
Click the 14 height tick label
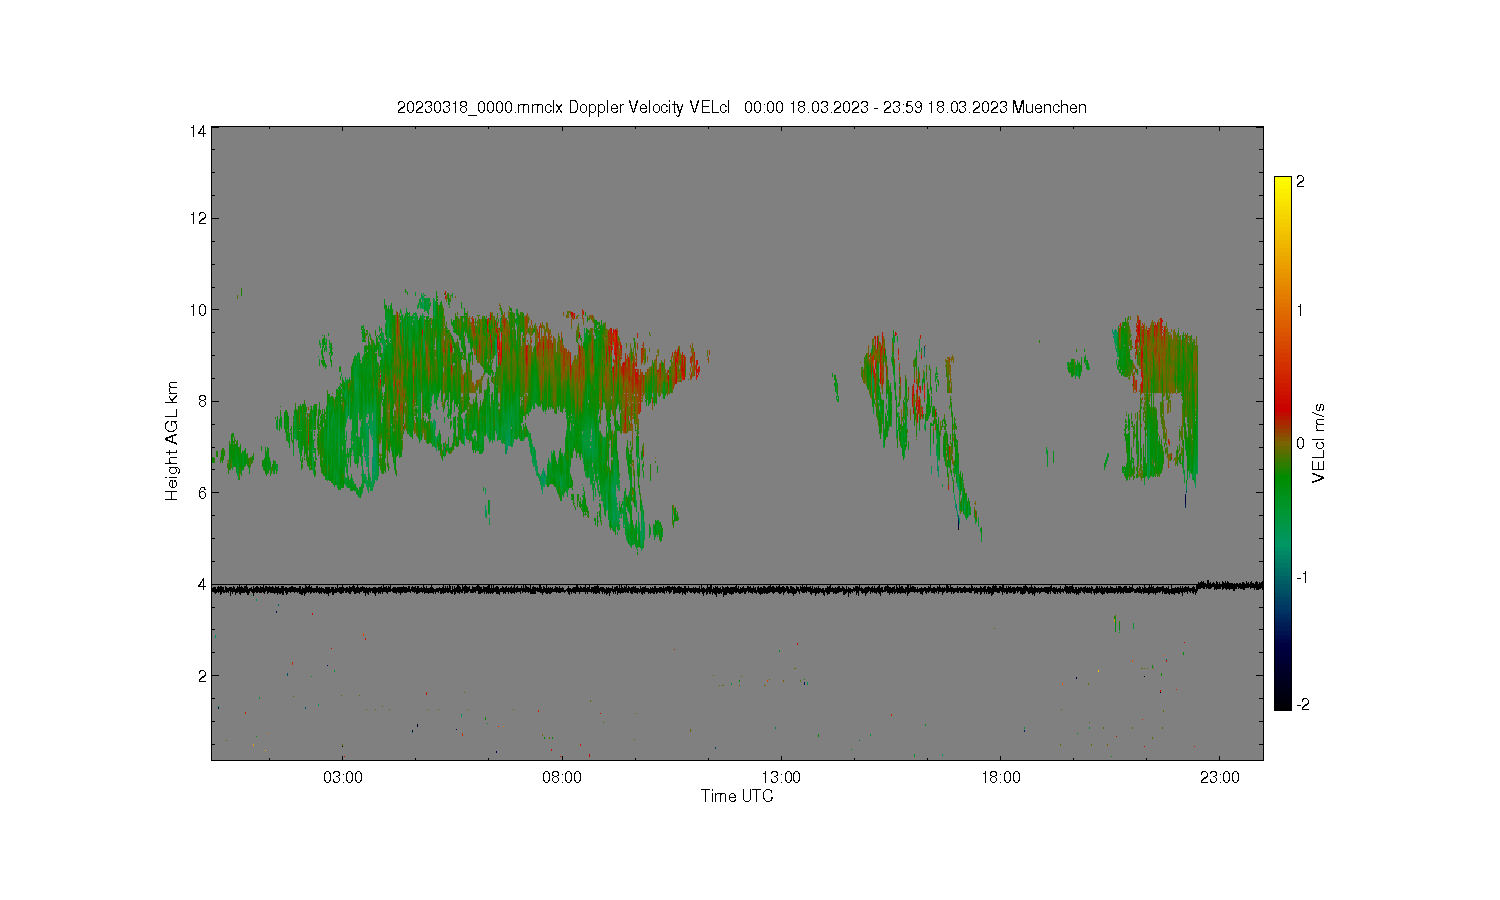pyautogui.click(x=197, y=131)
